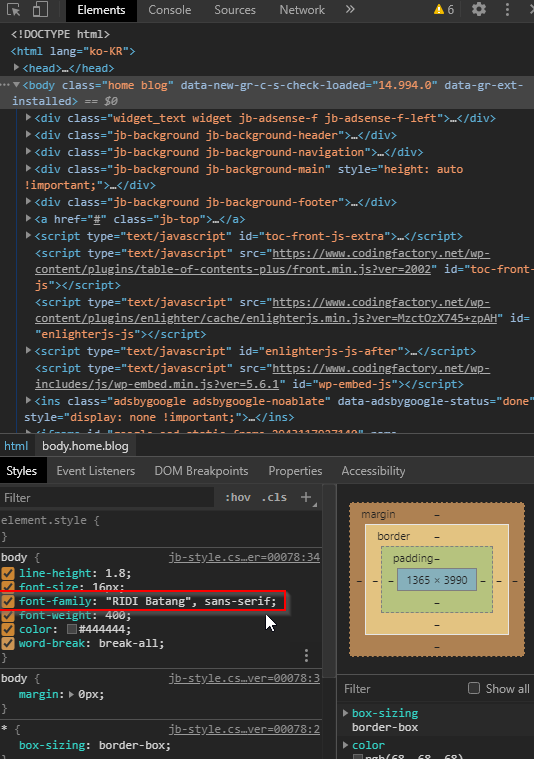Expand the adsbygoogle ins element
534x759 pixels.
tap(29, 400)
